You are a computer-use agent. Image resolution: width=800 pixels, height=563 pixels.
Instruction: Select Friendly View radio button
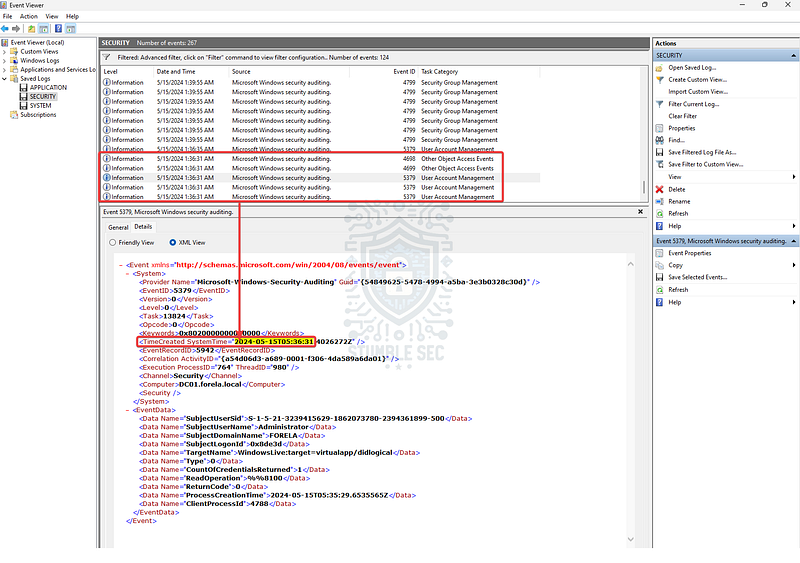113,242
